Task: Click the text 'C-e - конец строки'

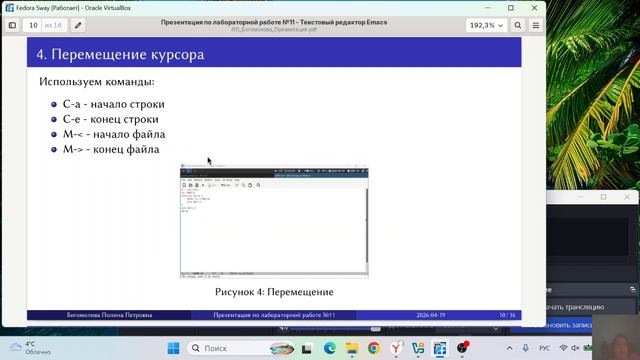Action: click(x=111, y=119)
